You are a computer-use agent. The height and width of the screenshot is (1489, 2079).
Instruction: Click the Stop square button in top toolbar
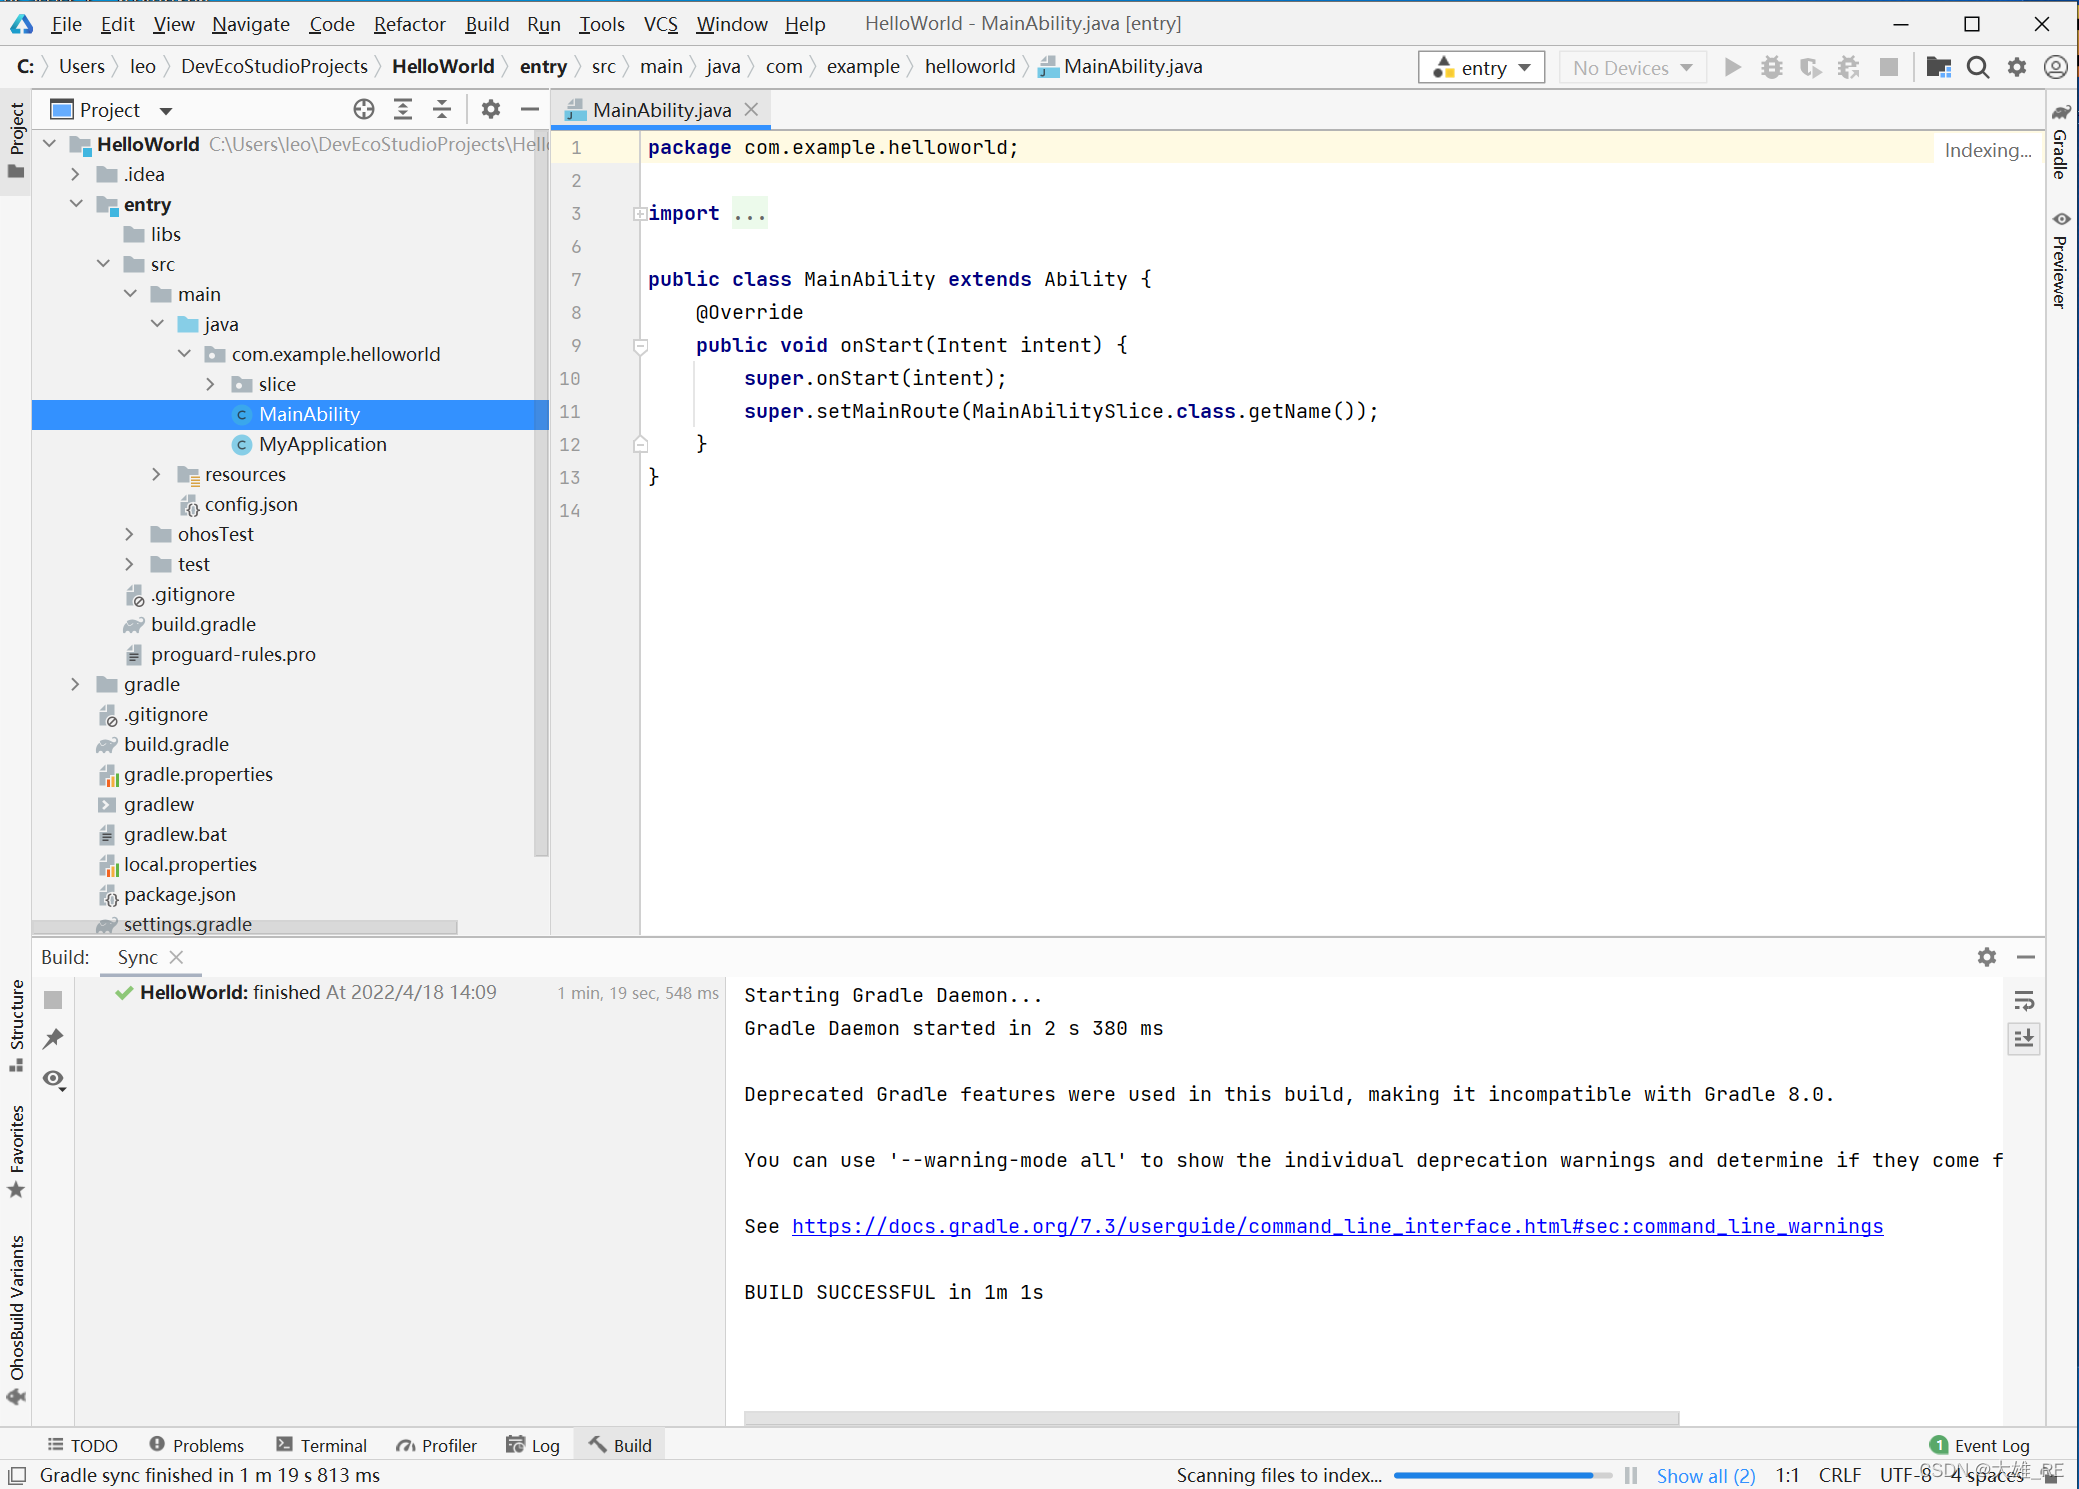1889,67
